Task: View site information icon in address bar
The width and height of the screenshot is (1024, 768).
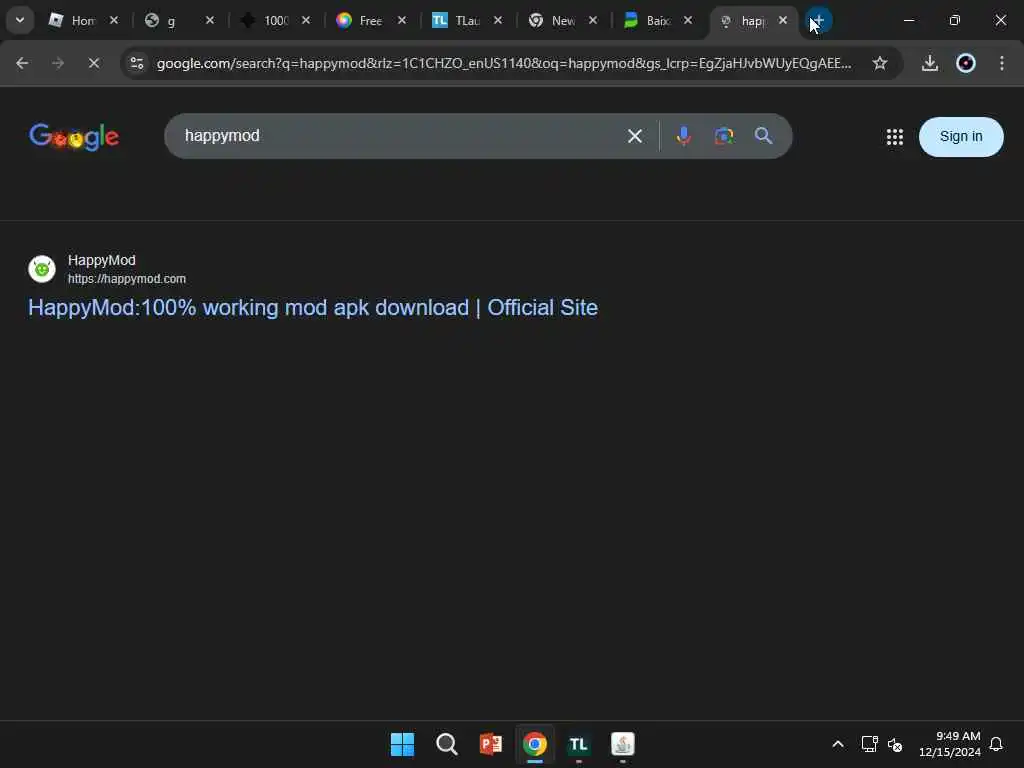Action: click(x=136, y=63)
